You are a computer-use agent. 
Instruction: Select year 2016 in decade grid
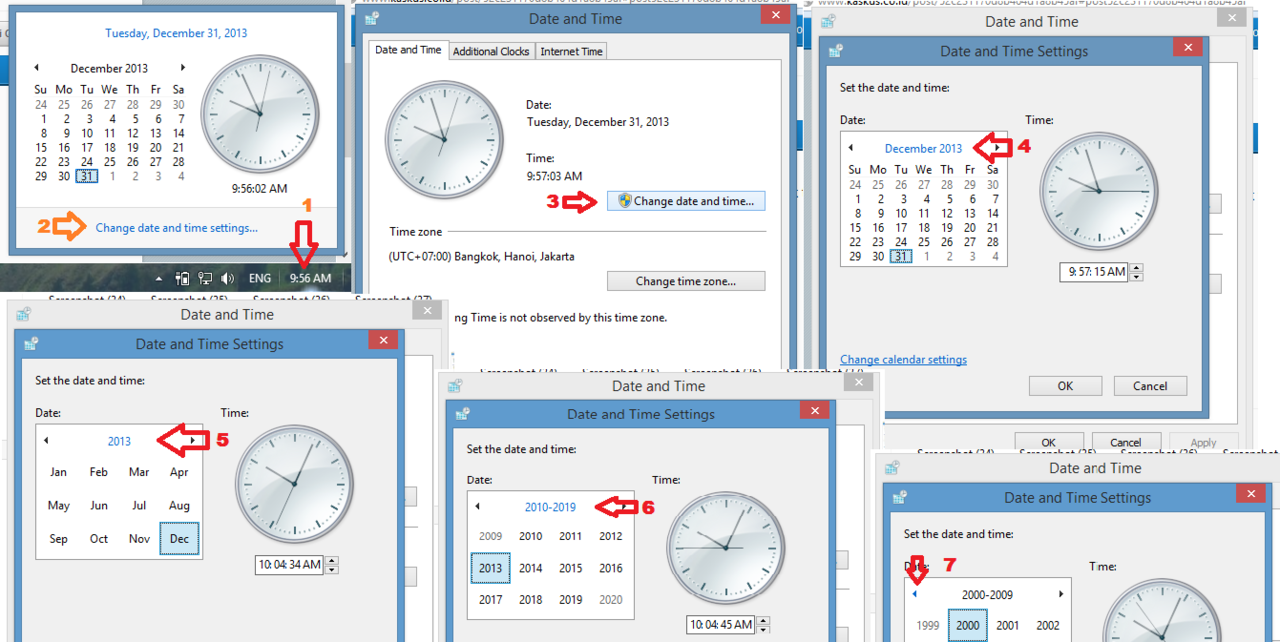click(x=610, y=568)
